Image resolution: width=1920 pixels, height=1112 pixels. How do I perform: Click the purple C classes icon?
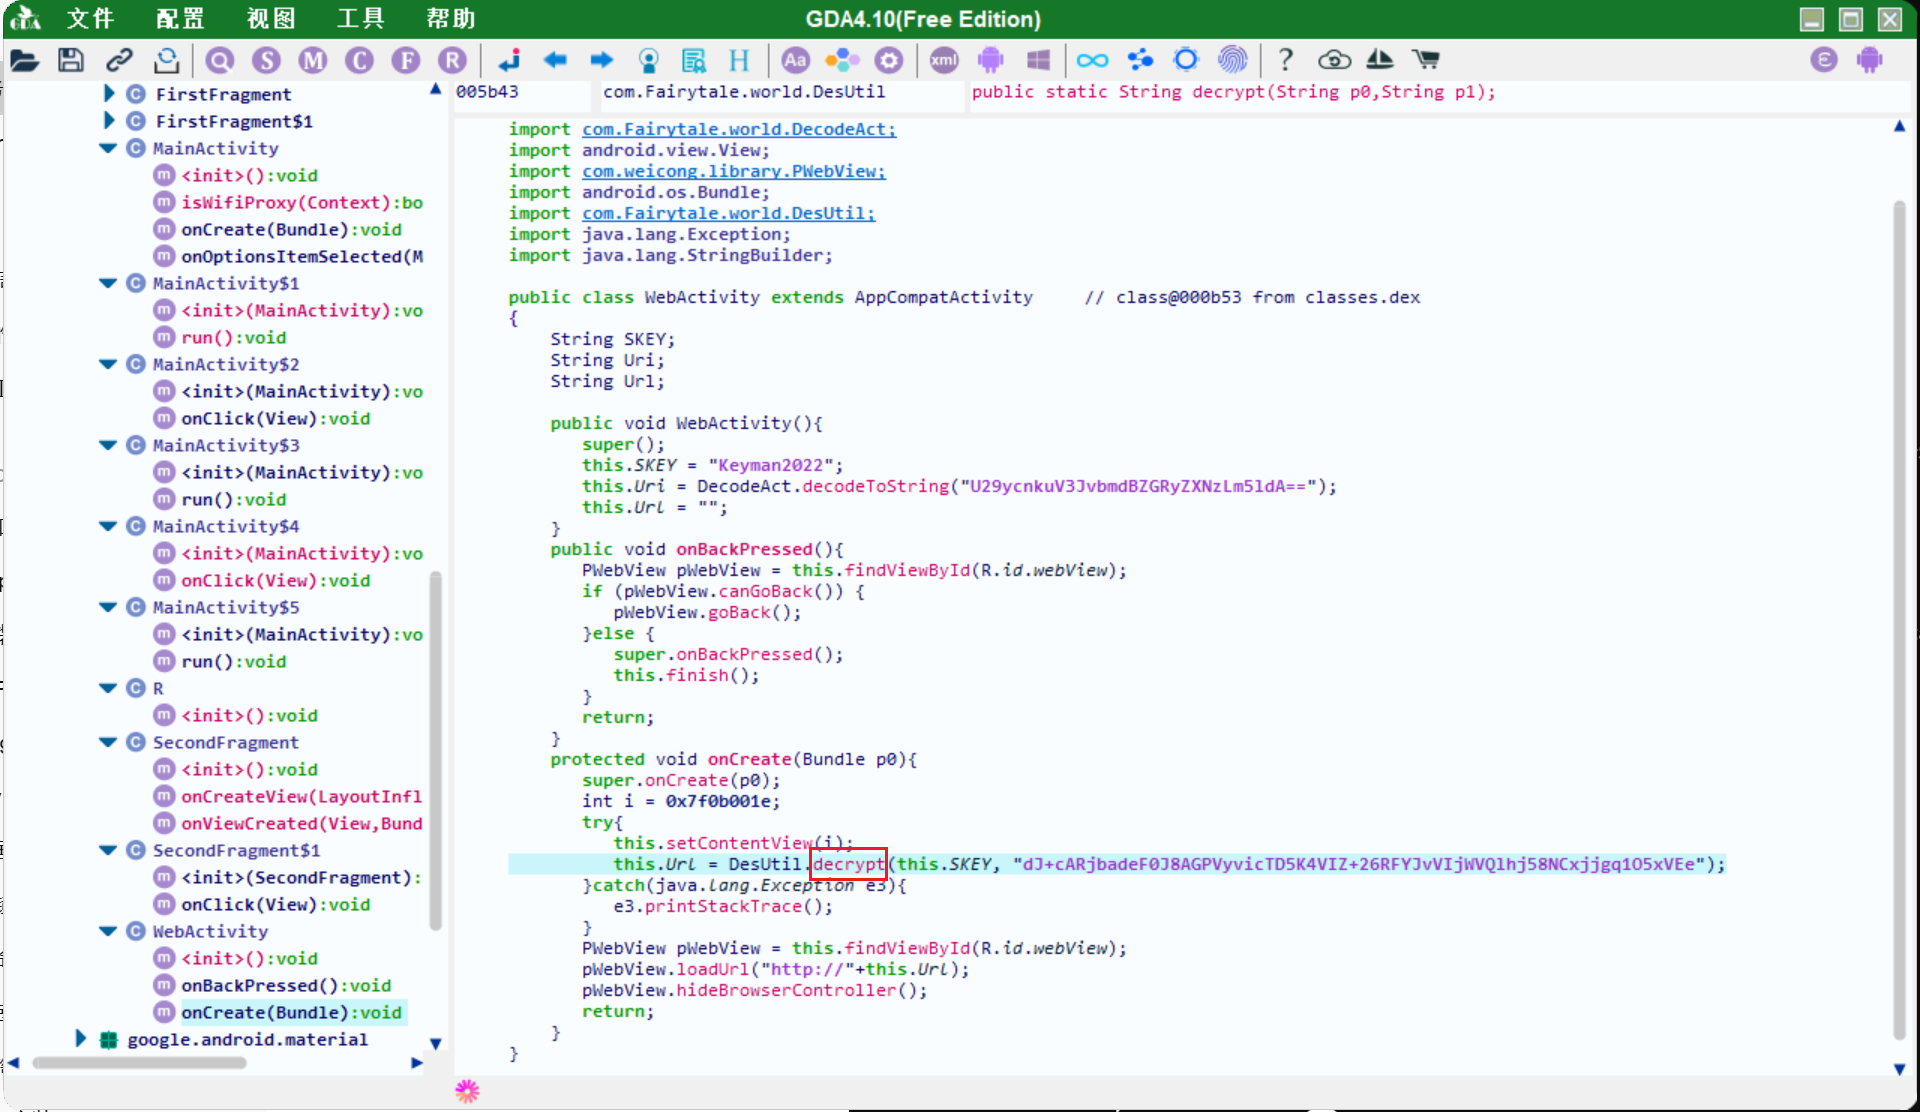[360, 61]
